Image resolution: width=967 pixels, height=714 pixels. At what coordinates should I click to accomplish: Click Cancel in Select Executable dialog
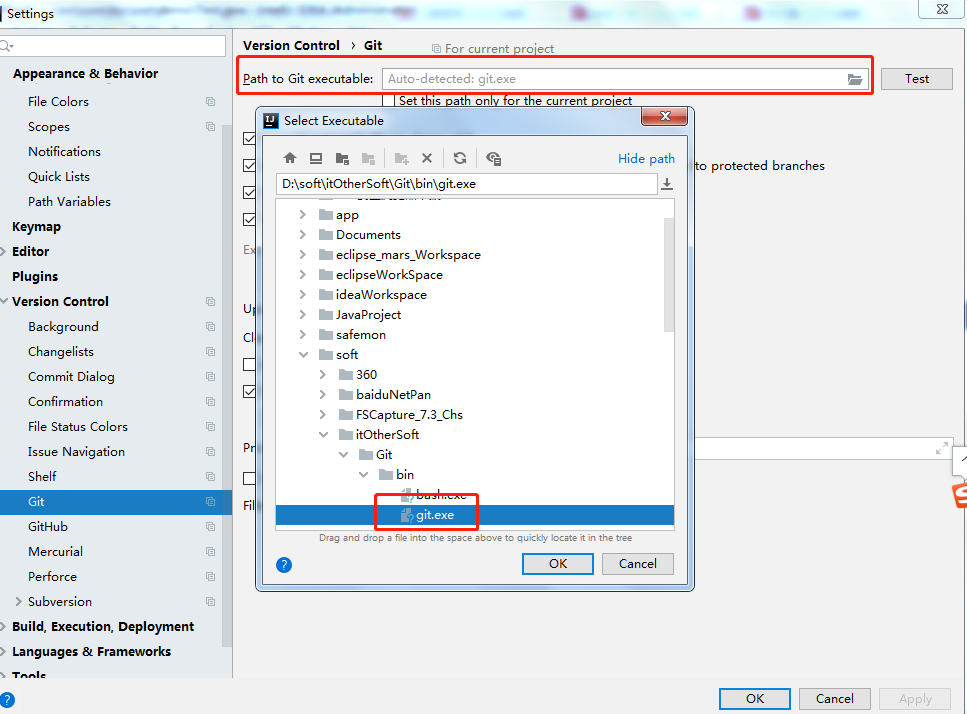638,564
